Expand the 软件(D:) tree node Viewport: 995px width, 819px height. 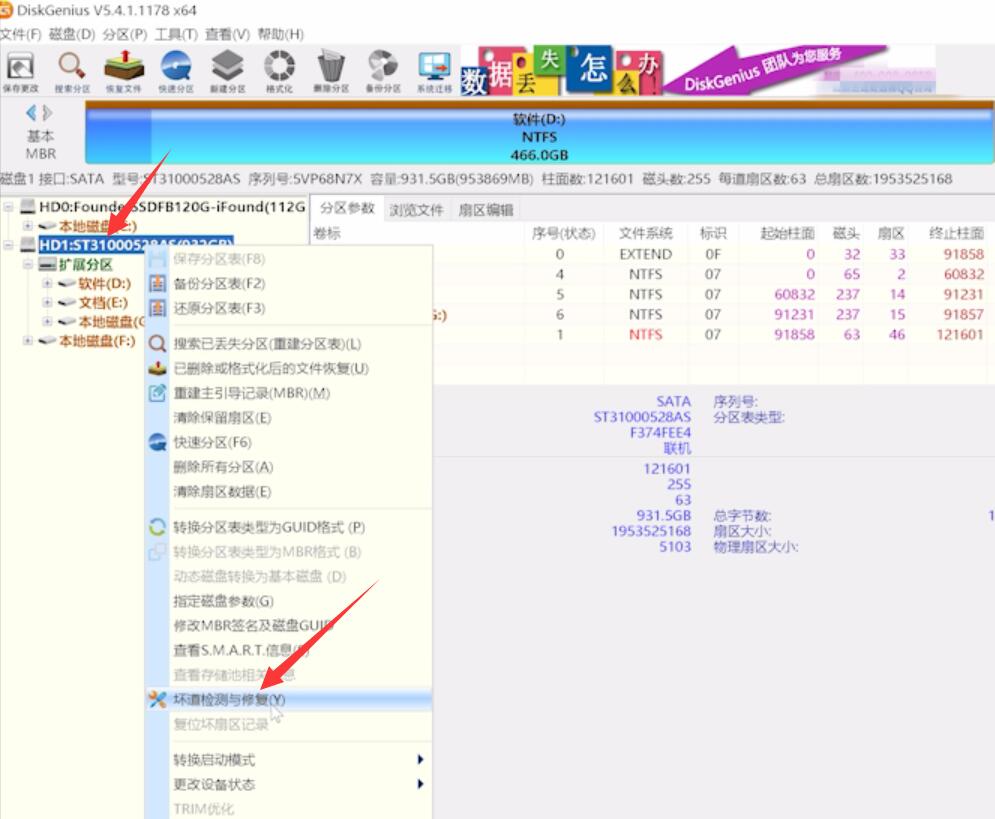coord(48,283)
